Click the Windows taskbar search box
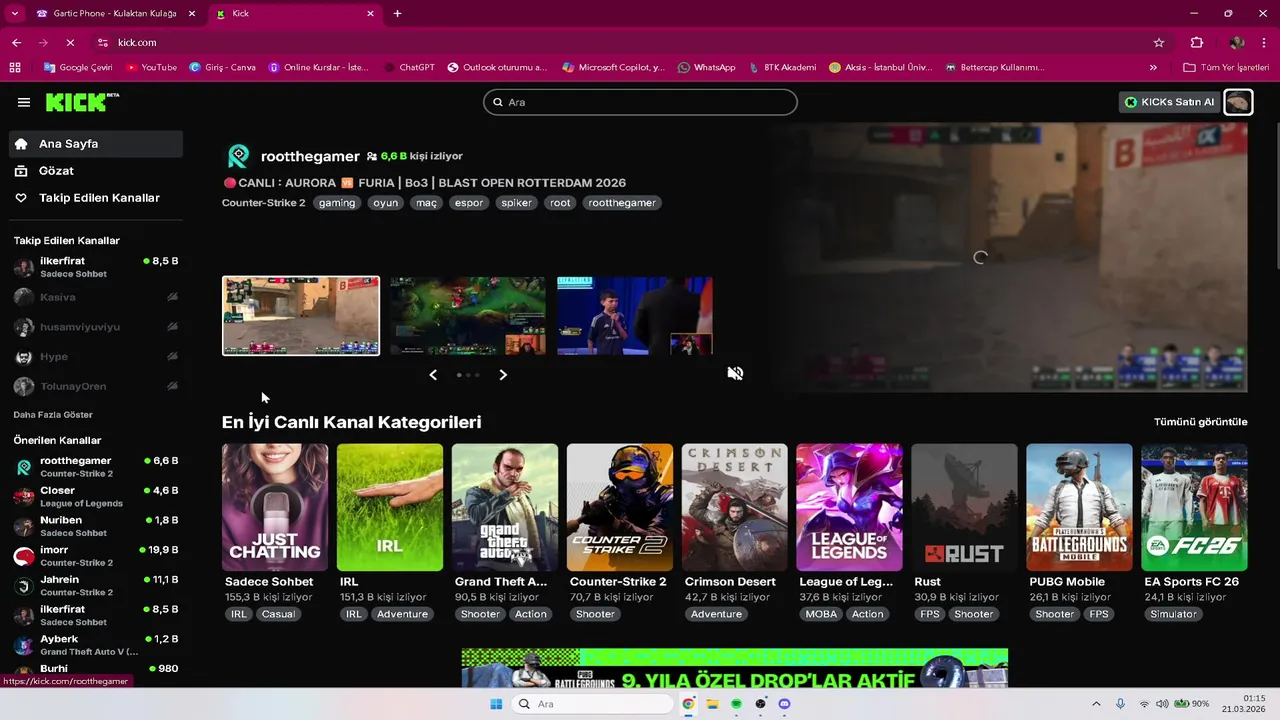This screenshot has width=1280, height=720. (x=592, y=704)
